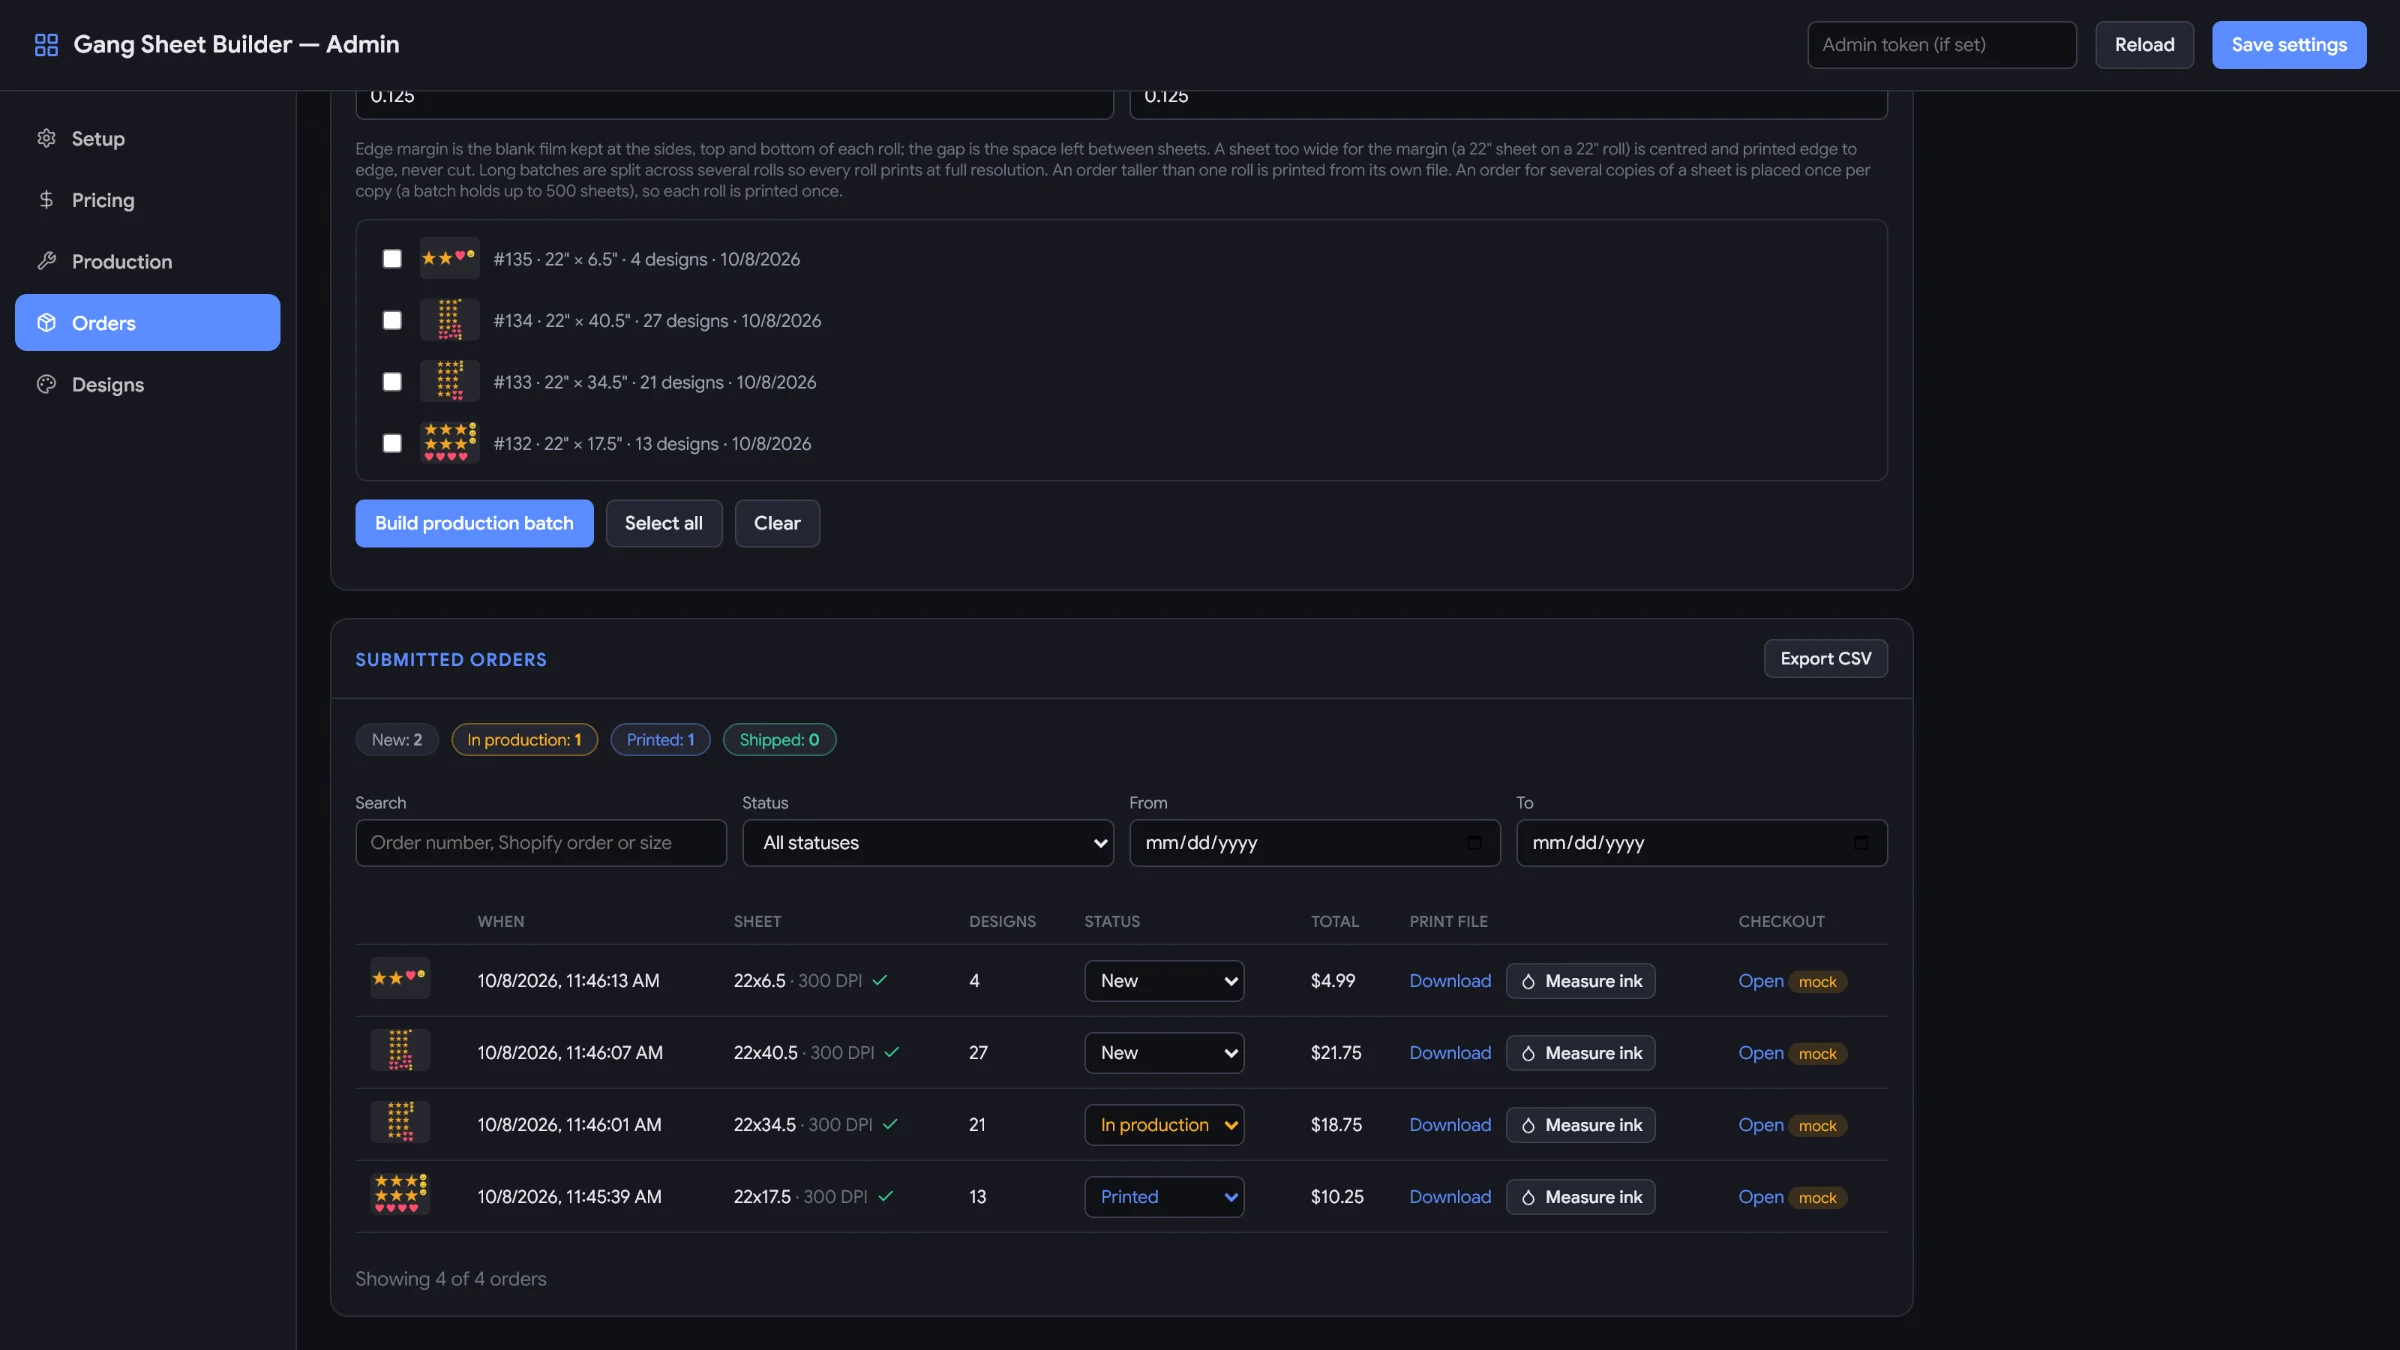Viewport: 2400px width, 1350px height.
Task: Click thumbnail for batch item #134
Action: point(449,320)
